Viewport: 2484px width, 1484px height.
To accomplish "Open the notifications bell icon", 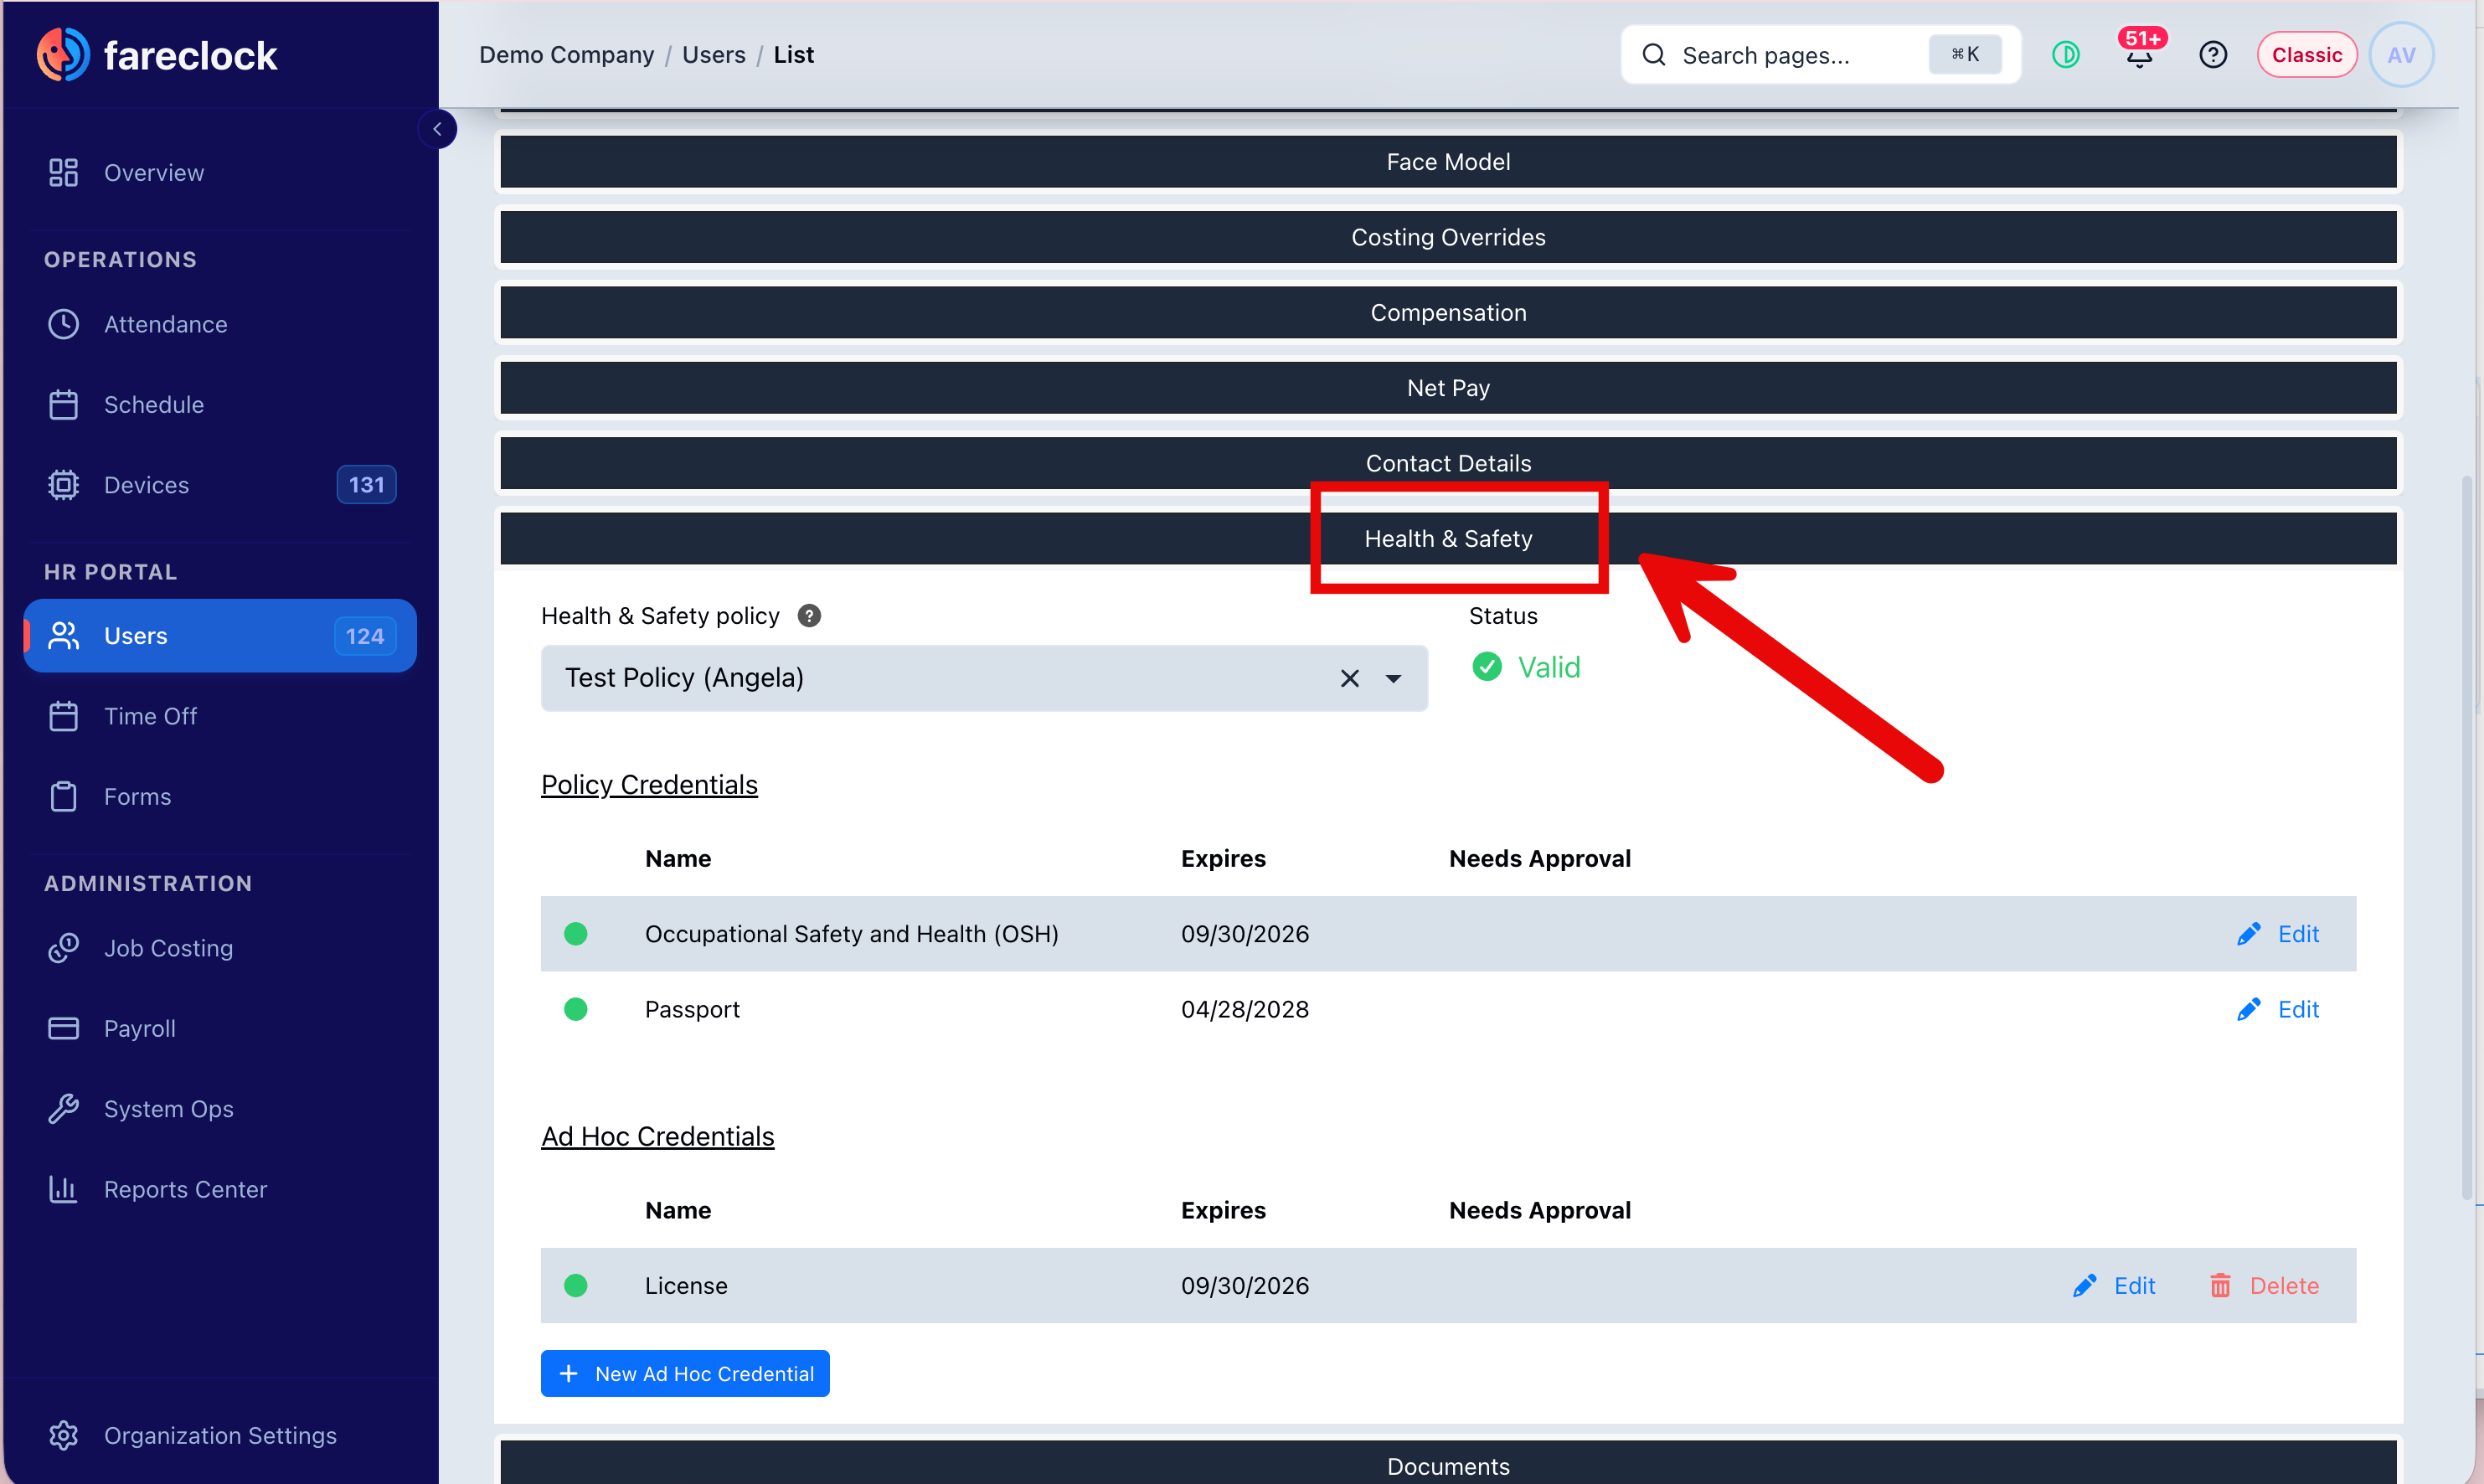I will tap(2139, 55).
